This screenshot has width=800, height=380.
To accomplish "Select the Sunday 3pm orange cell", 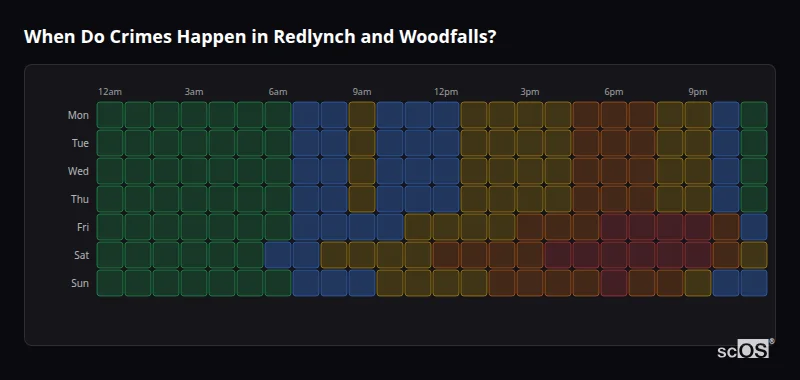I will 530,283.
